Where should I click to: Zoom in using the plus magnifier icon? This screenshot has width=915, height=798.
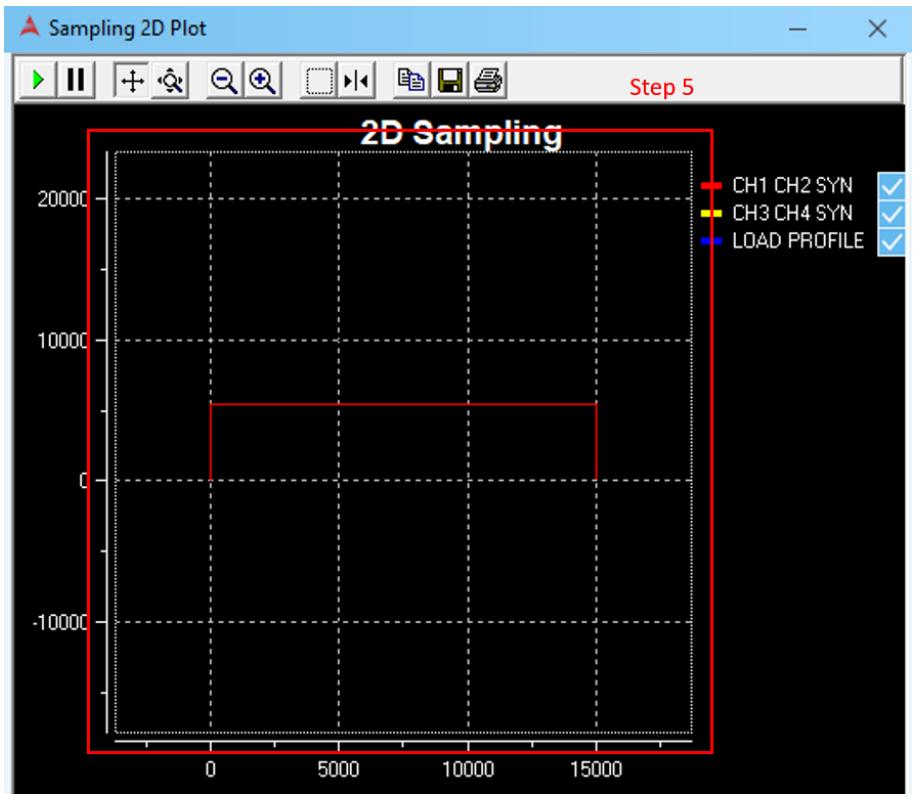(263, 80)
